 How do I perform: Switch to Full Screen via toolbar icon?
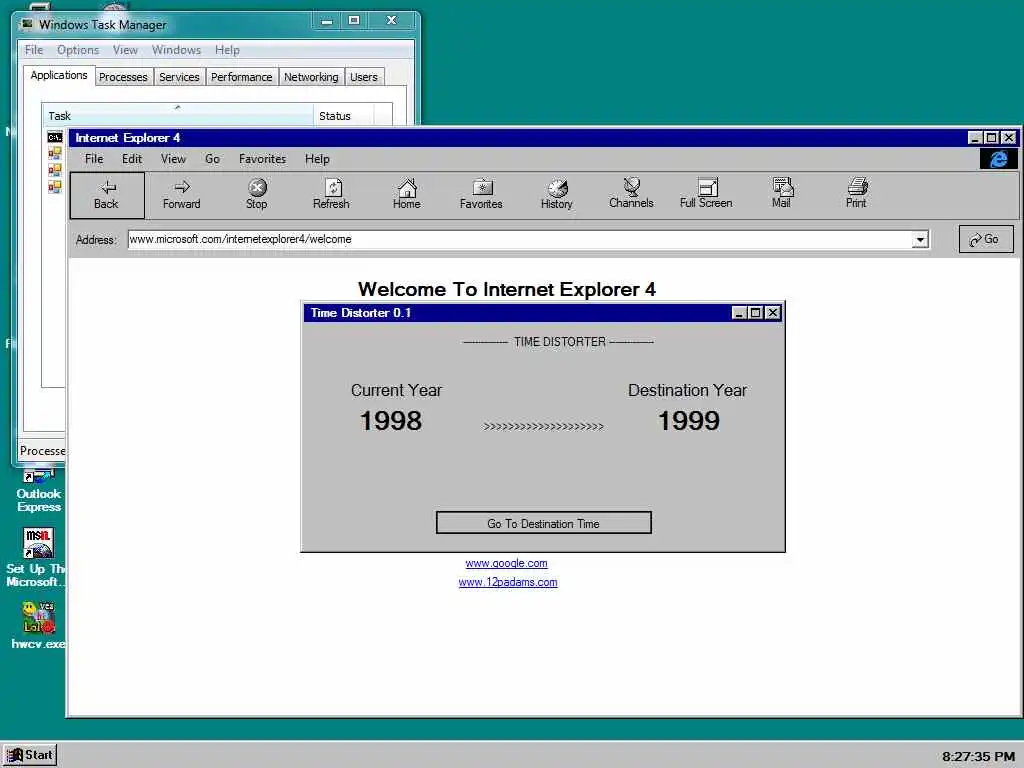pyautogui.click(x=706, y=194)
